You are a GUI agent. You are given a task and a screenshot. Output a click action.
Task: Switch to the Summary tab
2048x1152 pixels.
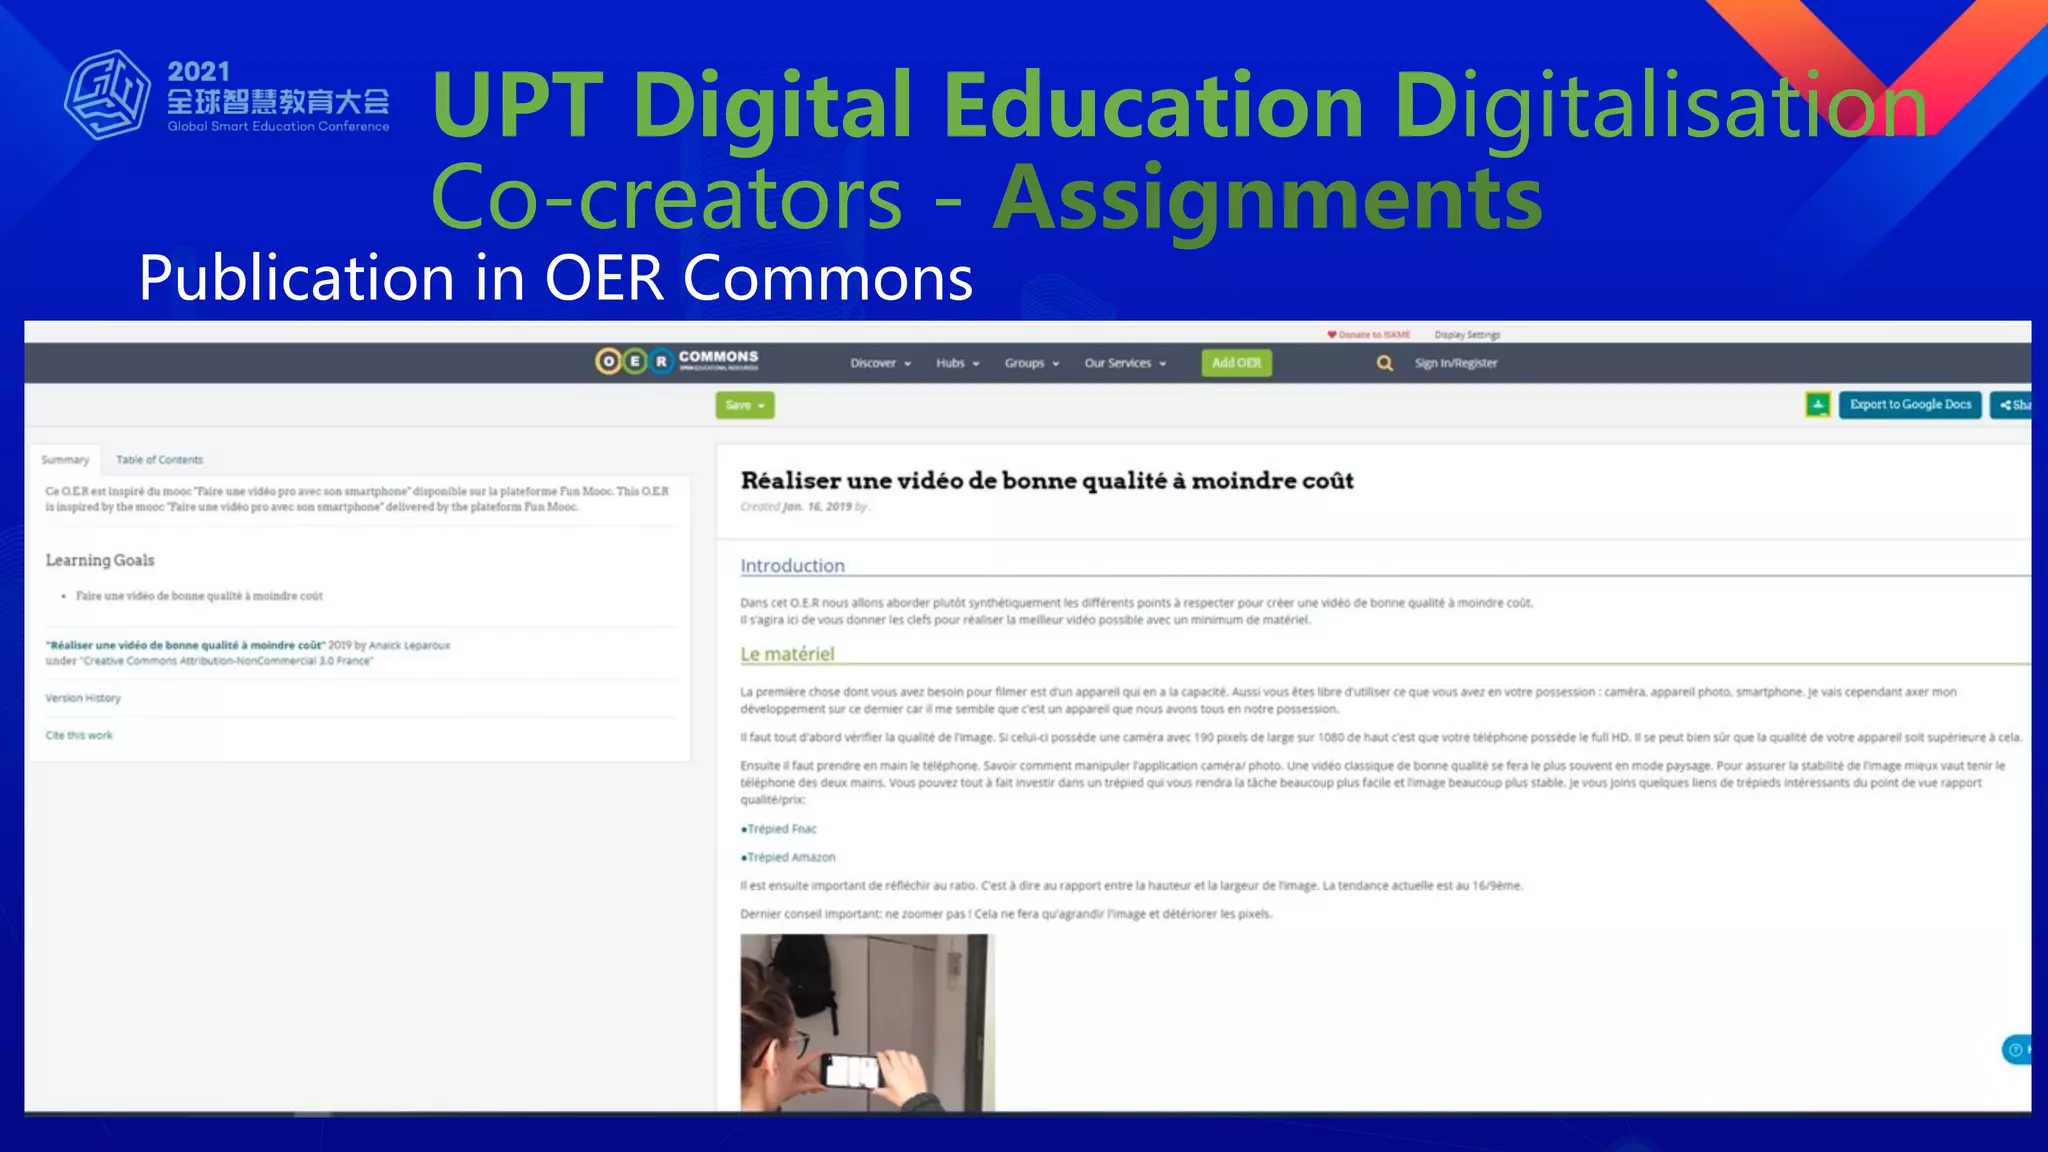click(65, 460)
